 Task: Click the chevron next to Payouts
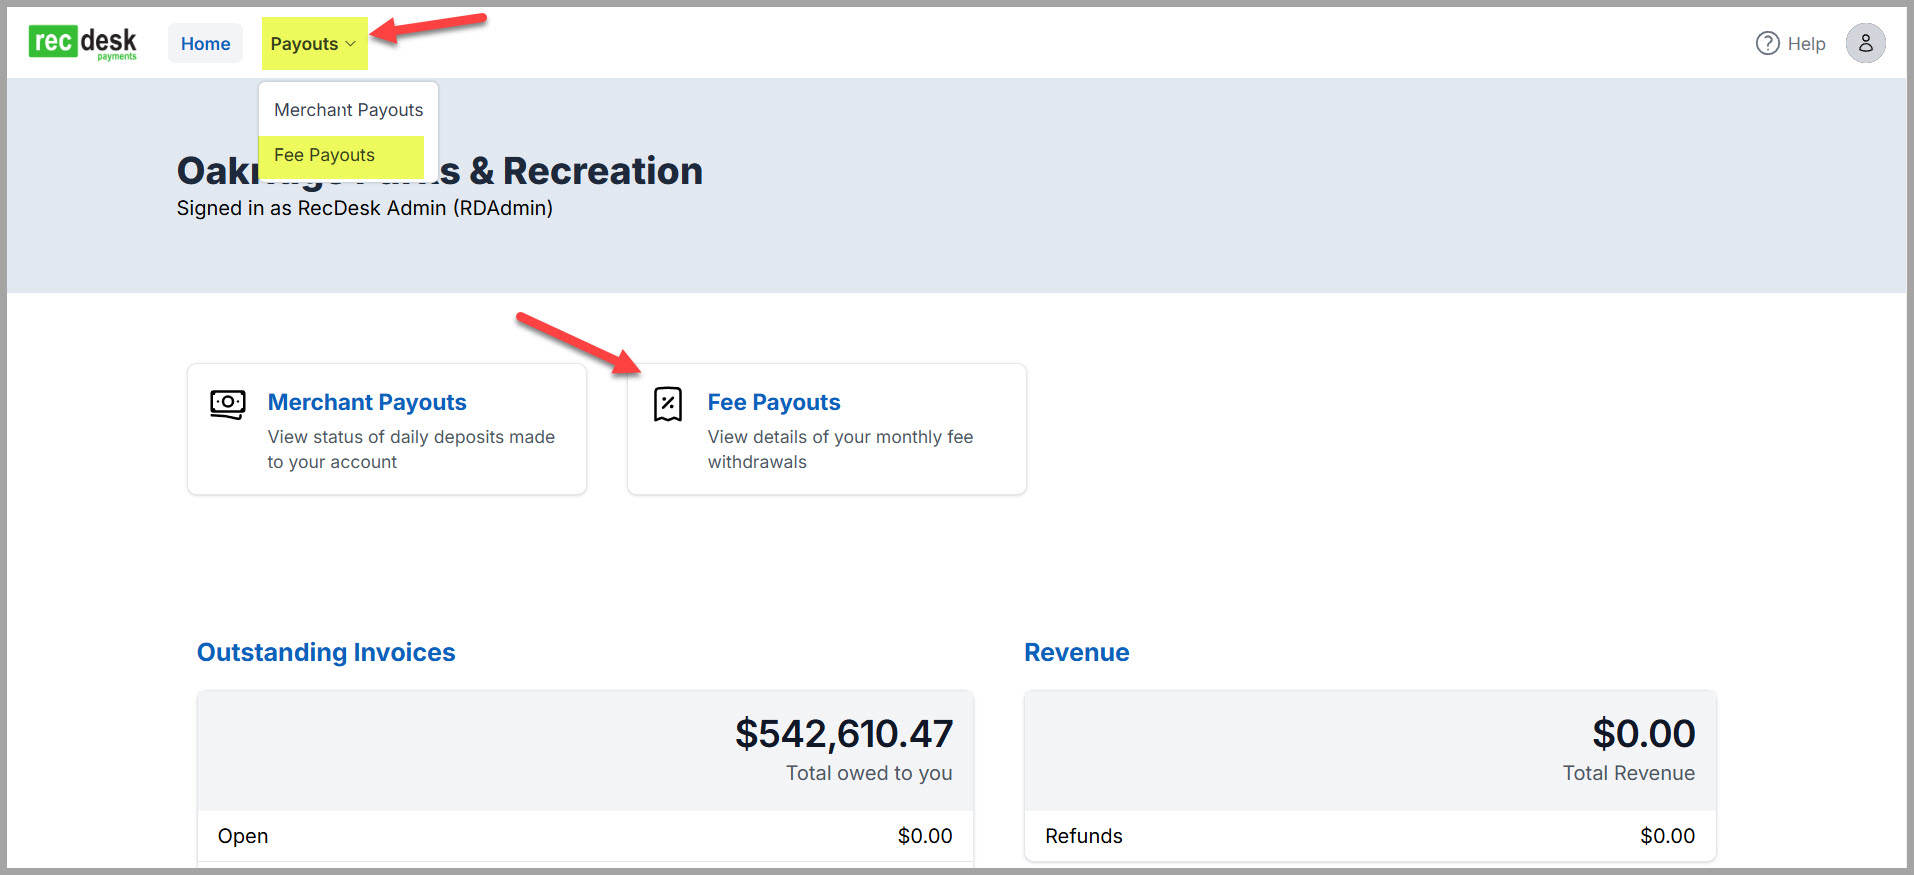pyautogui.click(x=351, y=44)
